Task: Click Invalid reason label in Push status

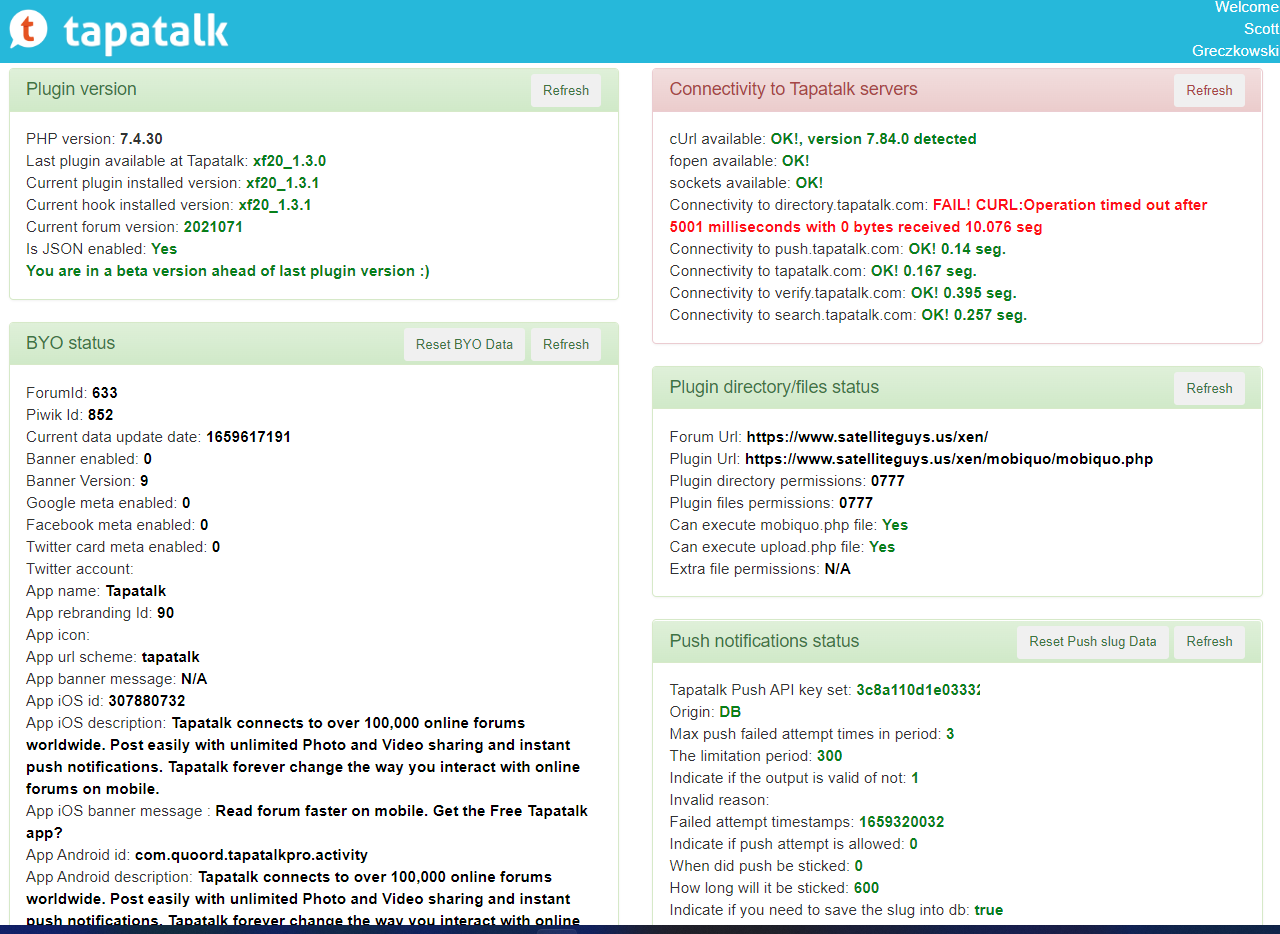Action: pos(720,800)
